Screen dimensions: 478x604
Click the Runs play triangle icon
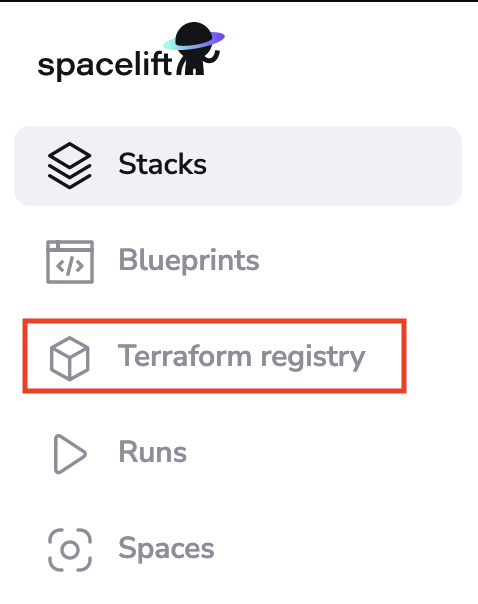click(70, 454)
